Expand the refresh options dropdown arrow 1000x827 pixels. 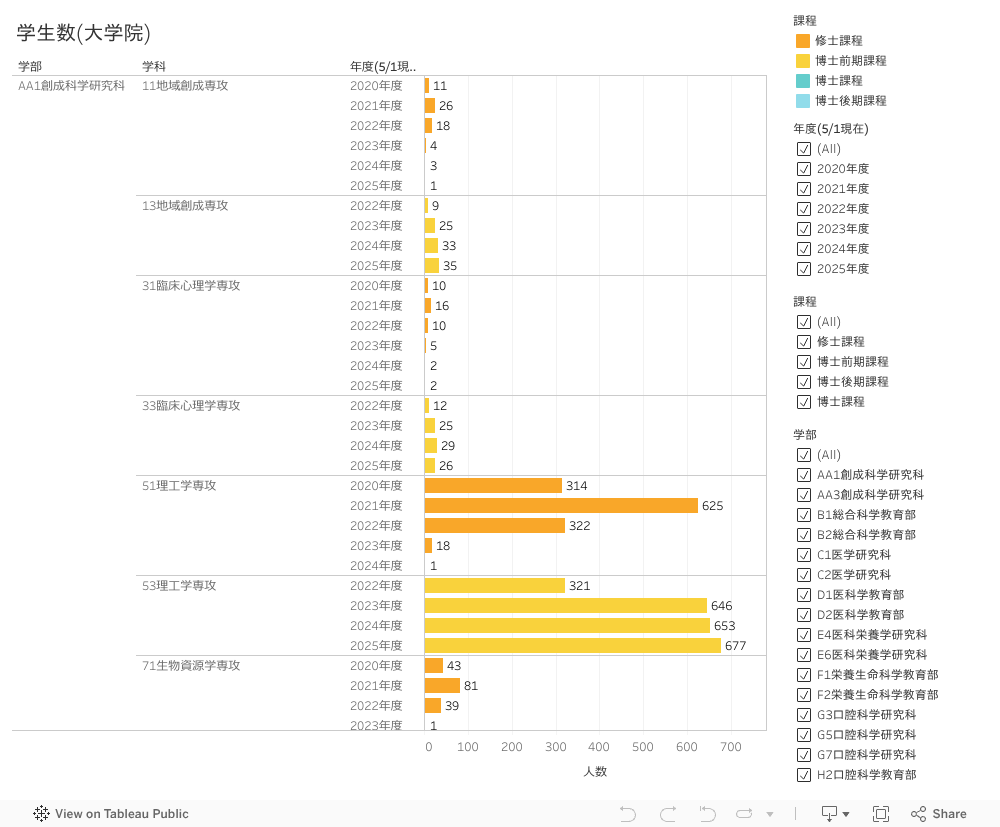[x=770, y=815]
